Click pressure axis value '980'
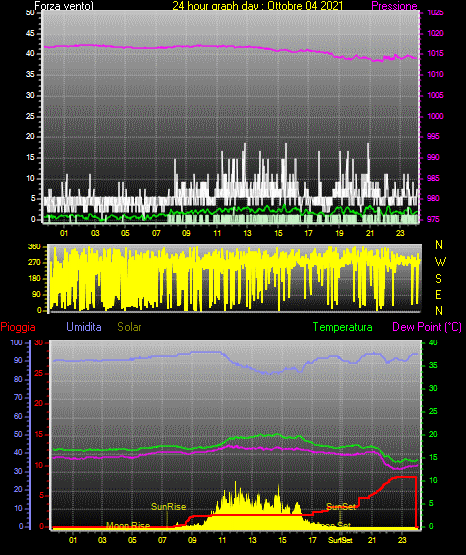 click(x=433, y=198)
